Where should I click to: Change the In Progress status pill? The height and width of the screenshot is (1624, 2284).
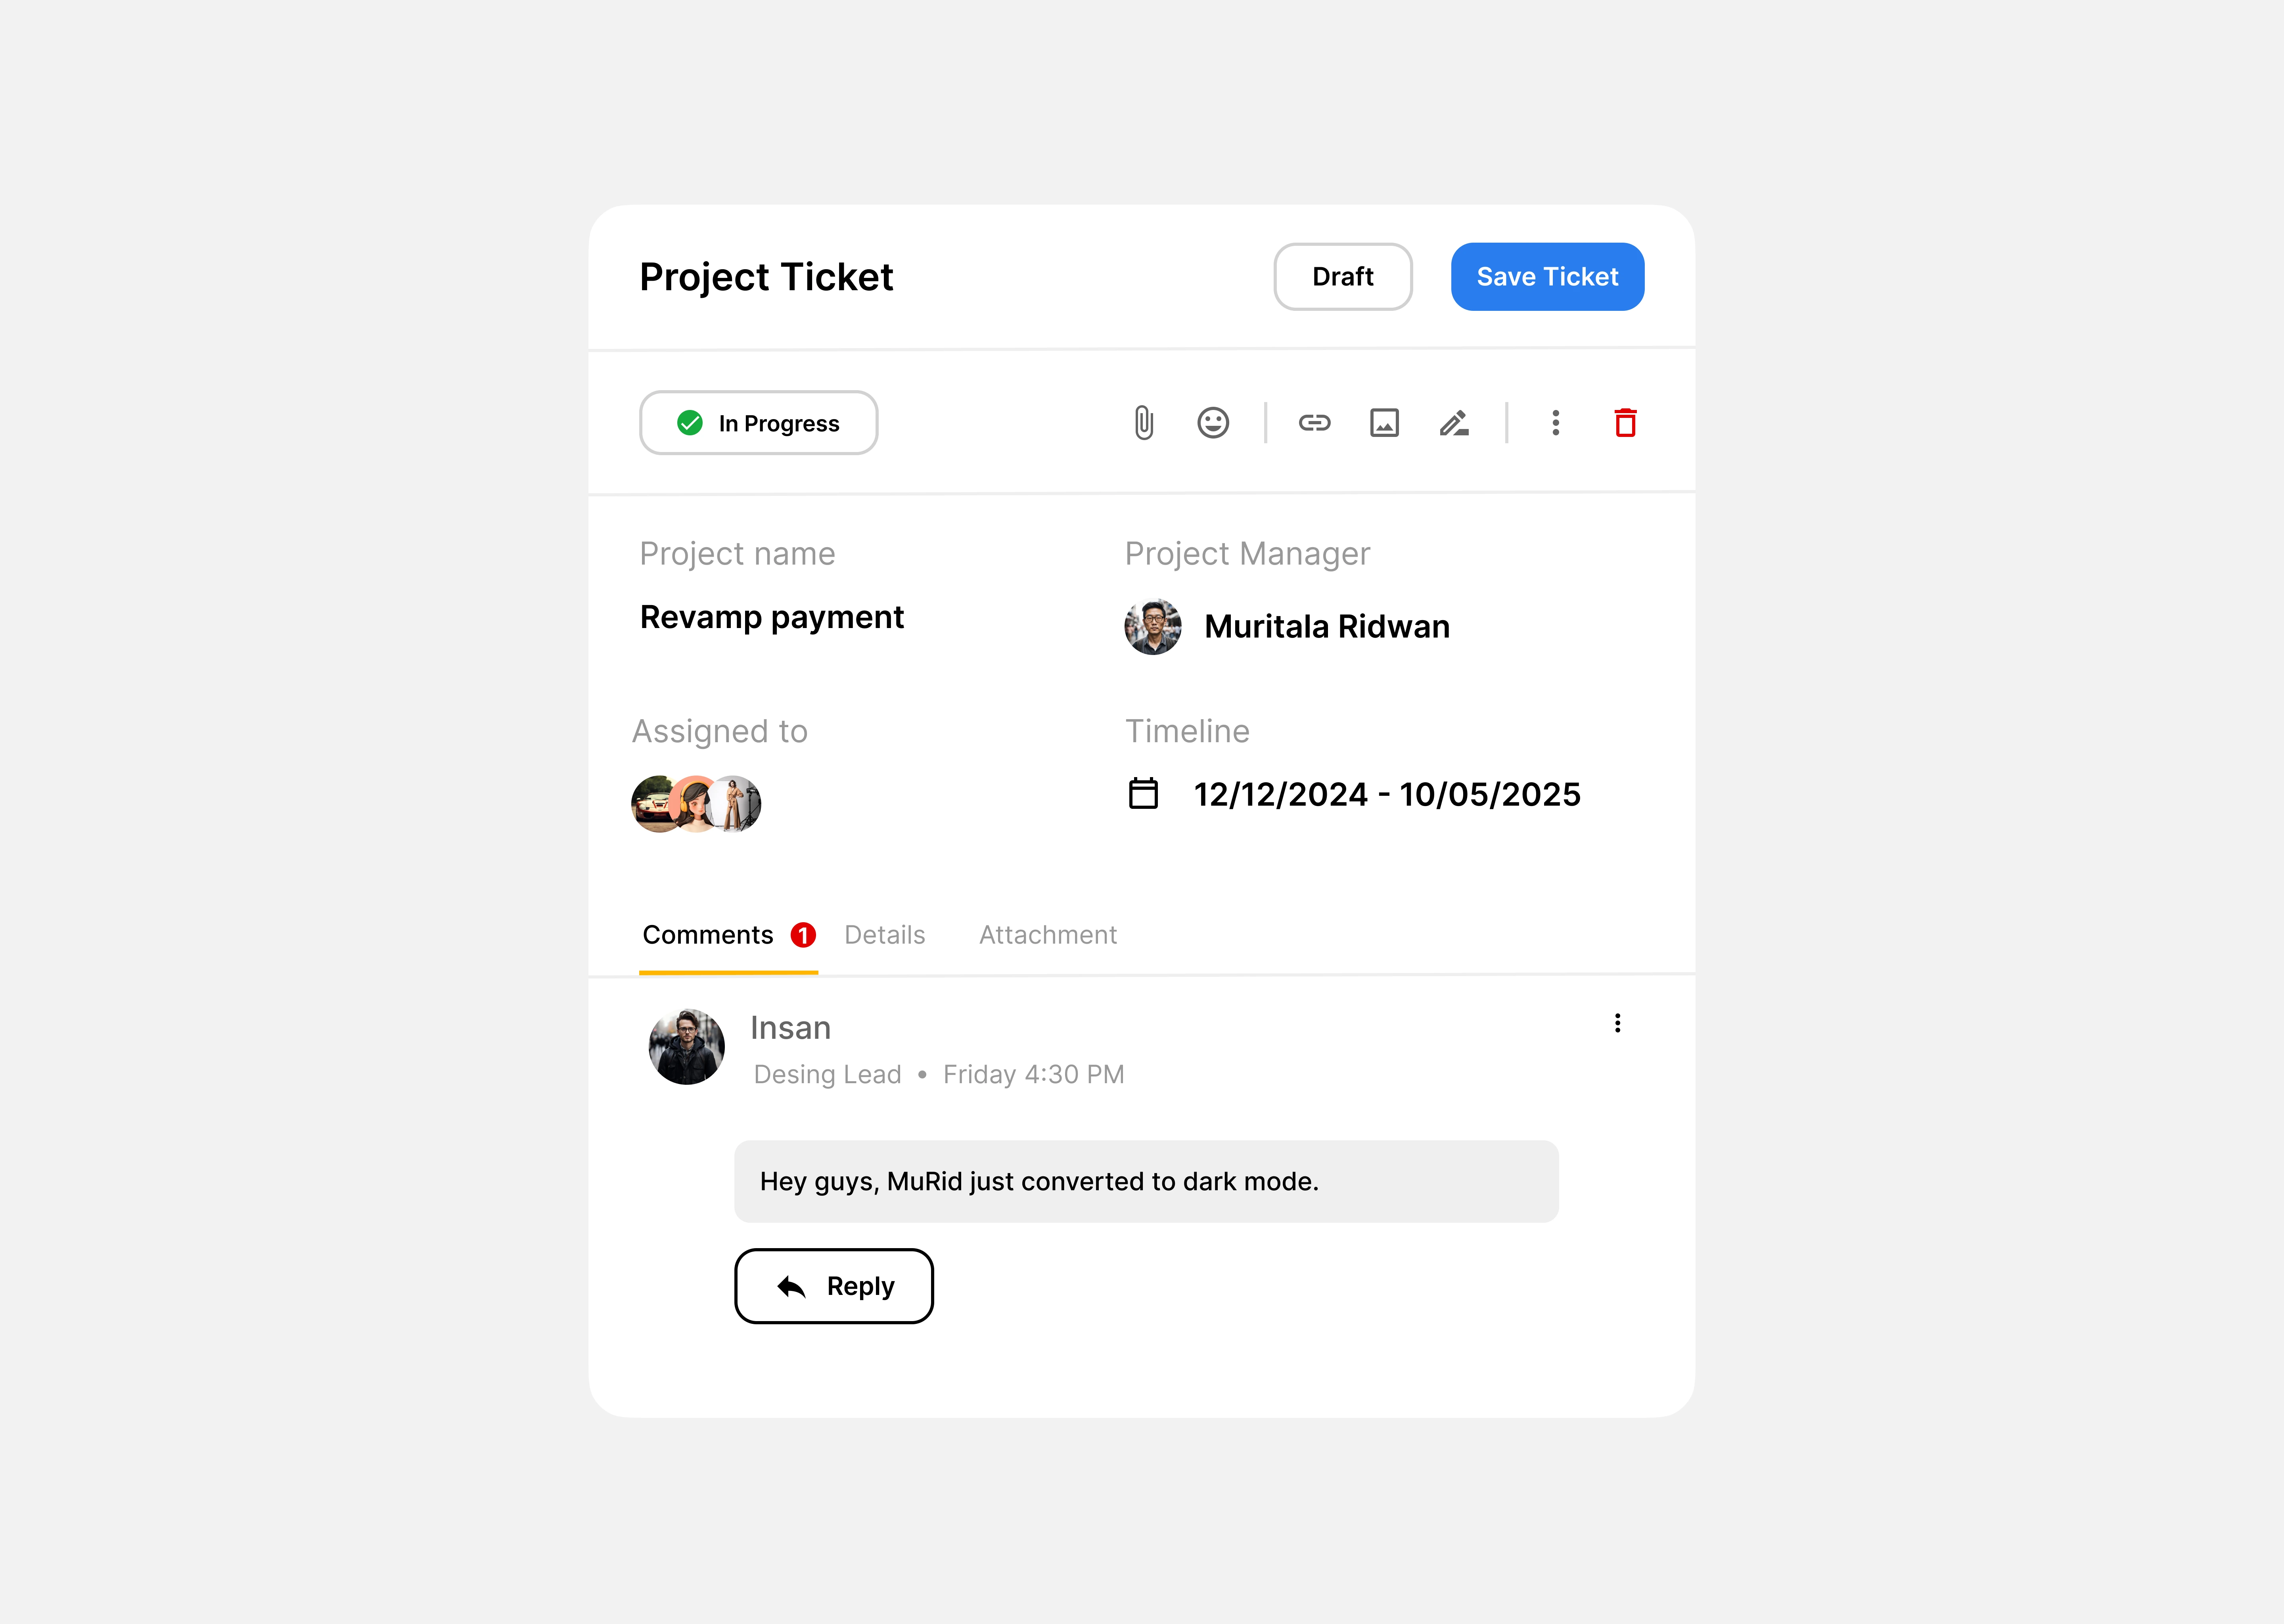[x=759, y=423]
